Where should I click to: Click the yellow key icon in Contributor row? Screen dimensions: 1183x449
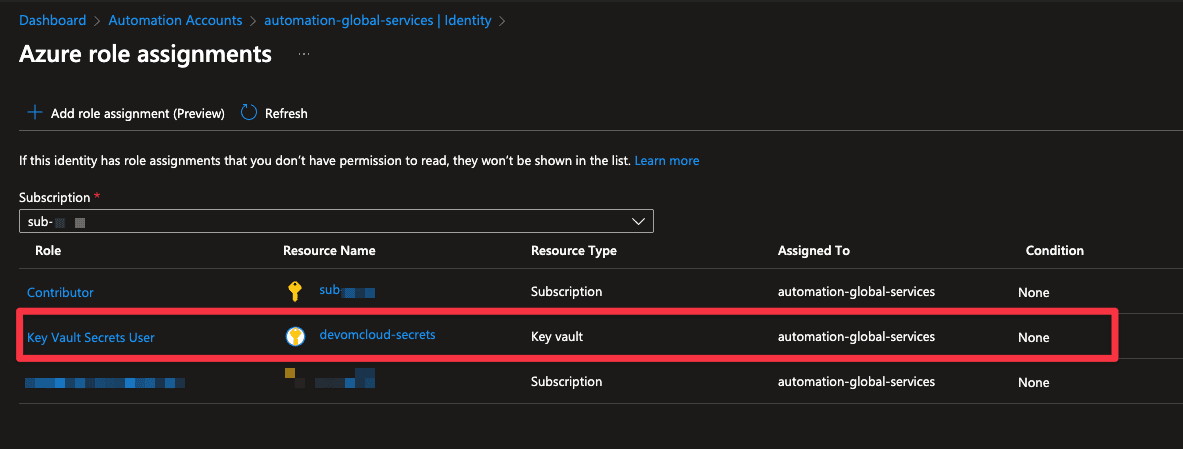[x=295, y=291]
